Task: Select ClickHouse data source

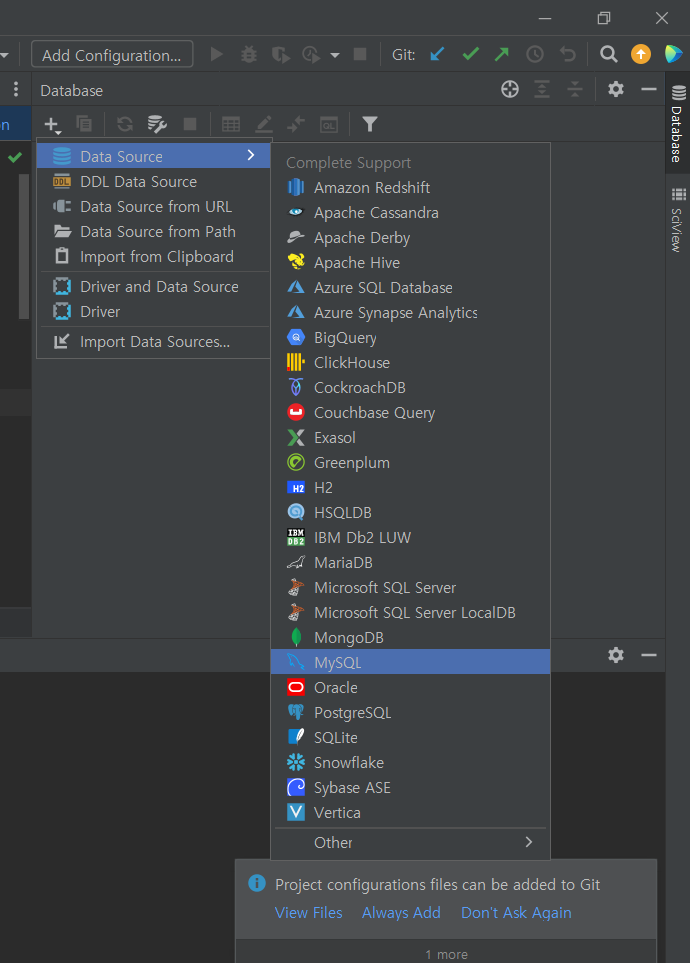Action: coord(410,362)
